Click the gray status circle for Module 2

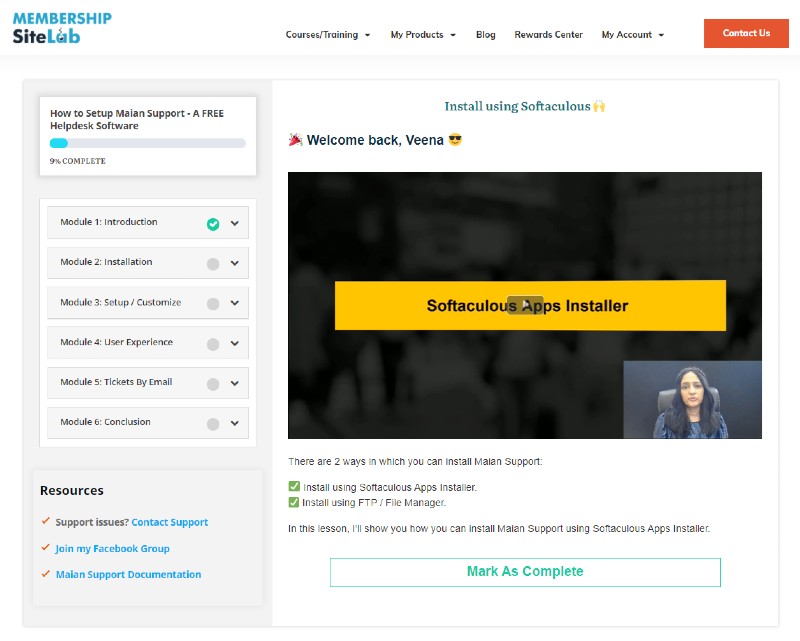point(213,264)
